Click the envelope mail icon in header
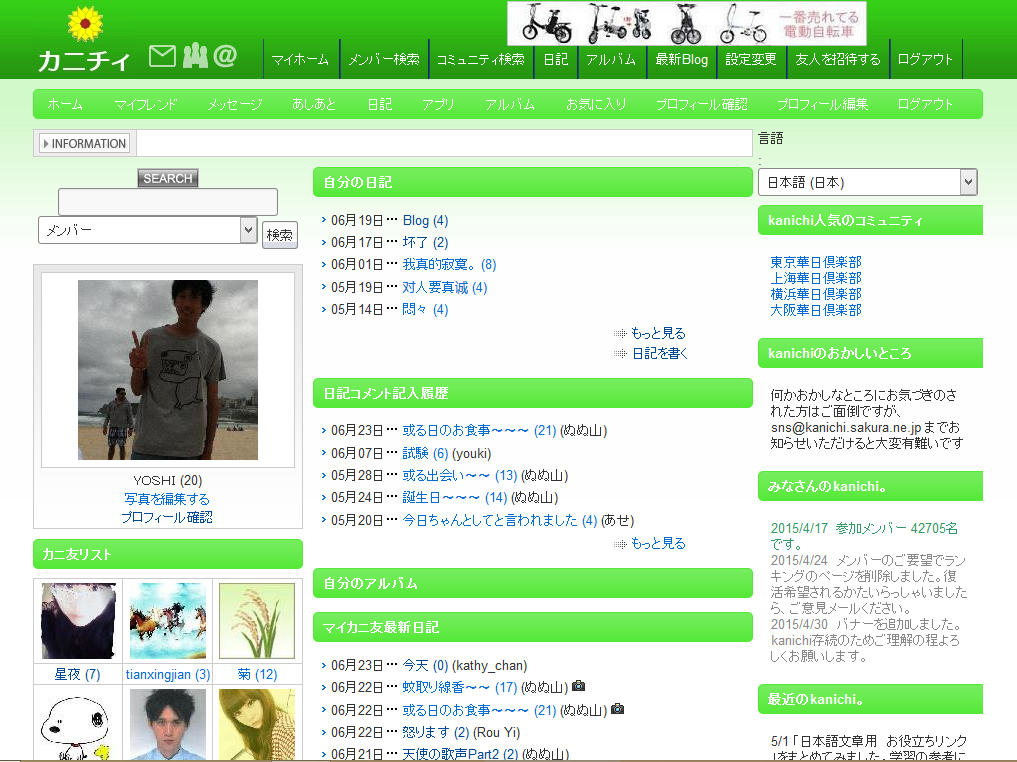1017x762 pixels. point(162,56)
